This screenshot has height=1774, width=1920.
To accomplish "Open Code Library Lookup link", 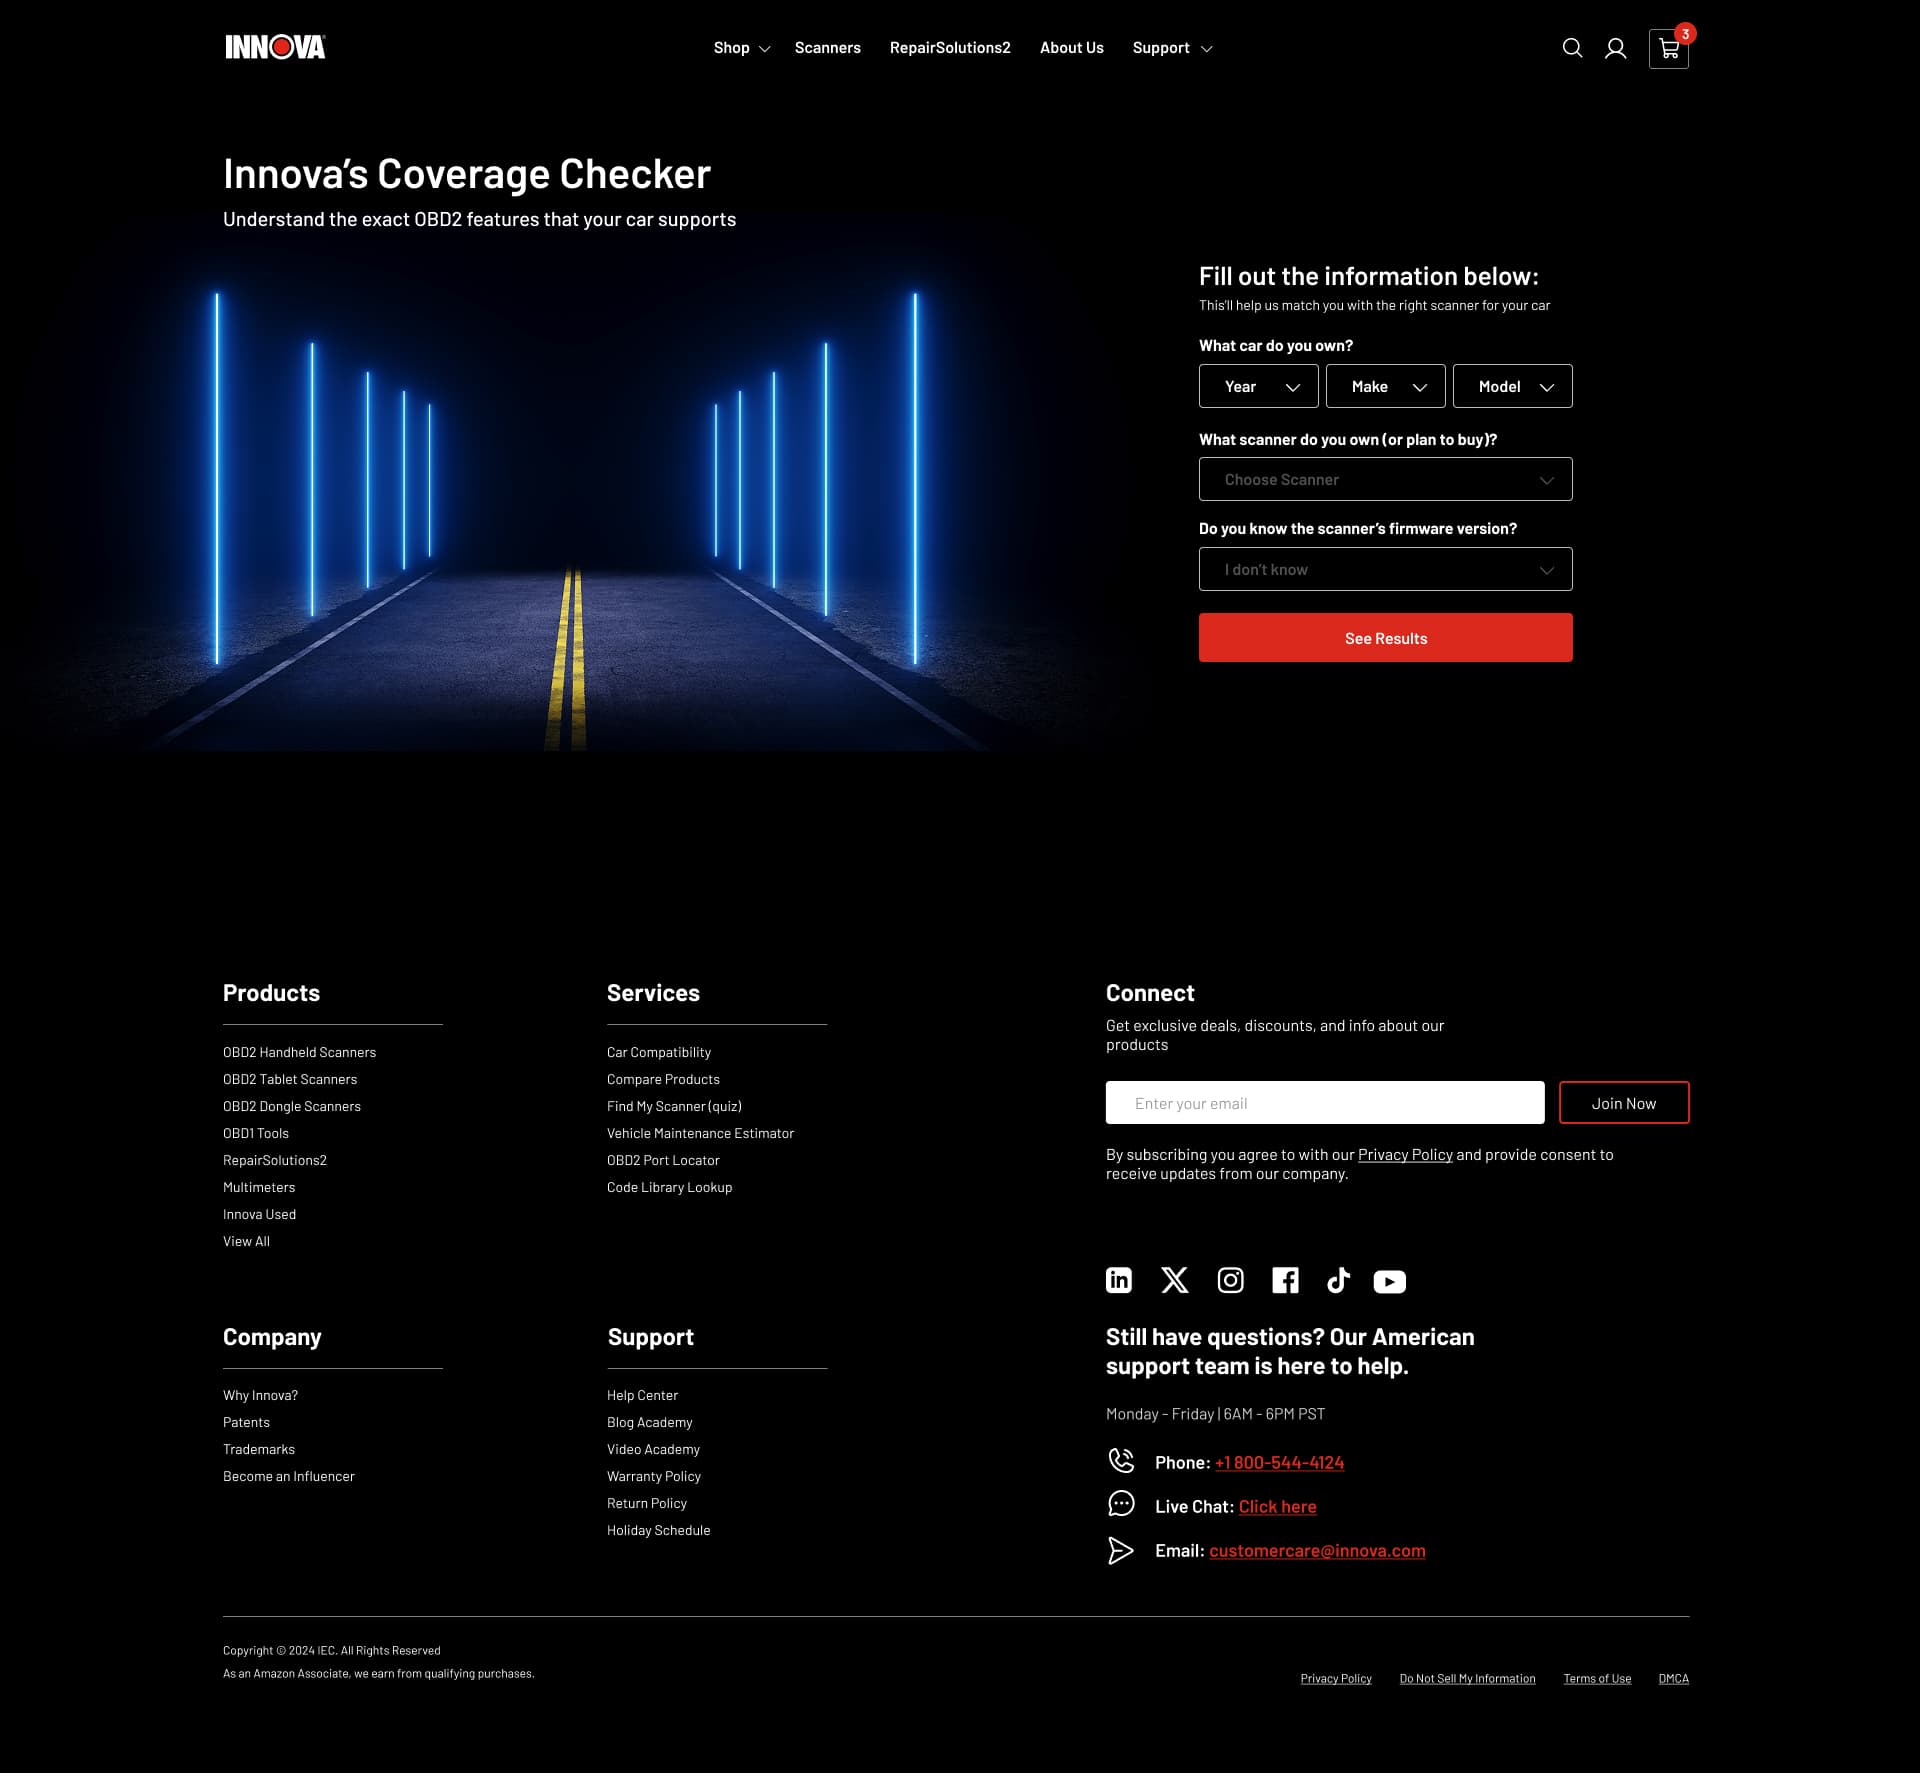I will [x=670, y=1187].
